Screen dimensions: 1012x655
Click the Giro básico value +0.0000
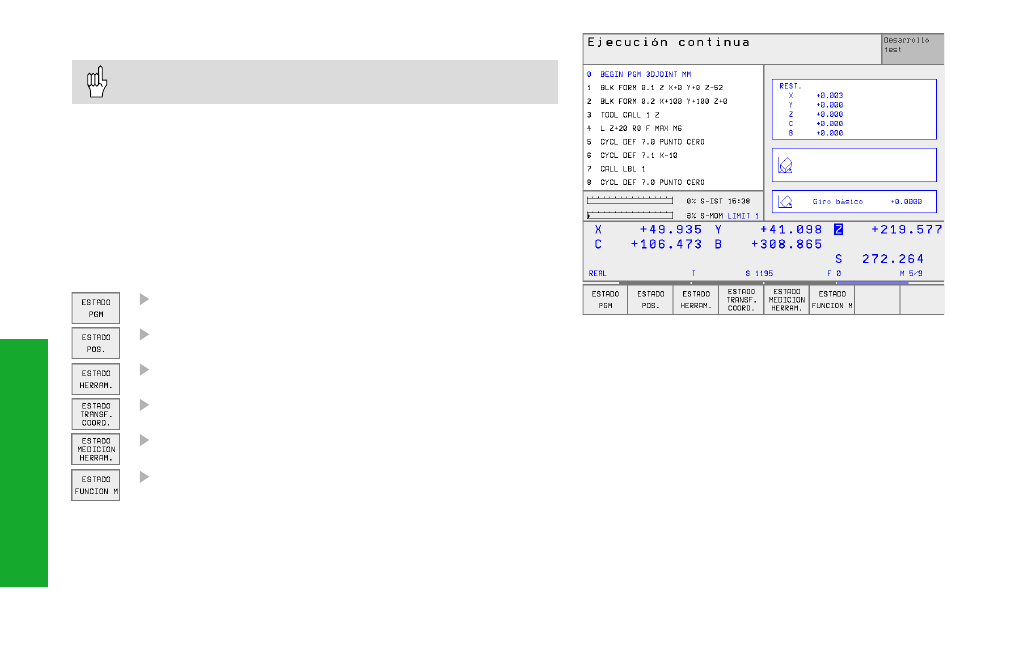[x=906, y=201]
